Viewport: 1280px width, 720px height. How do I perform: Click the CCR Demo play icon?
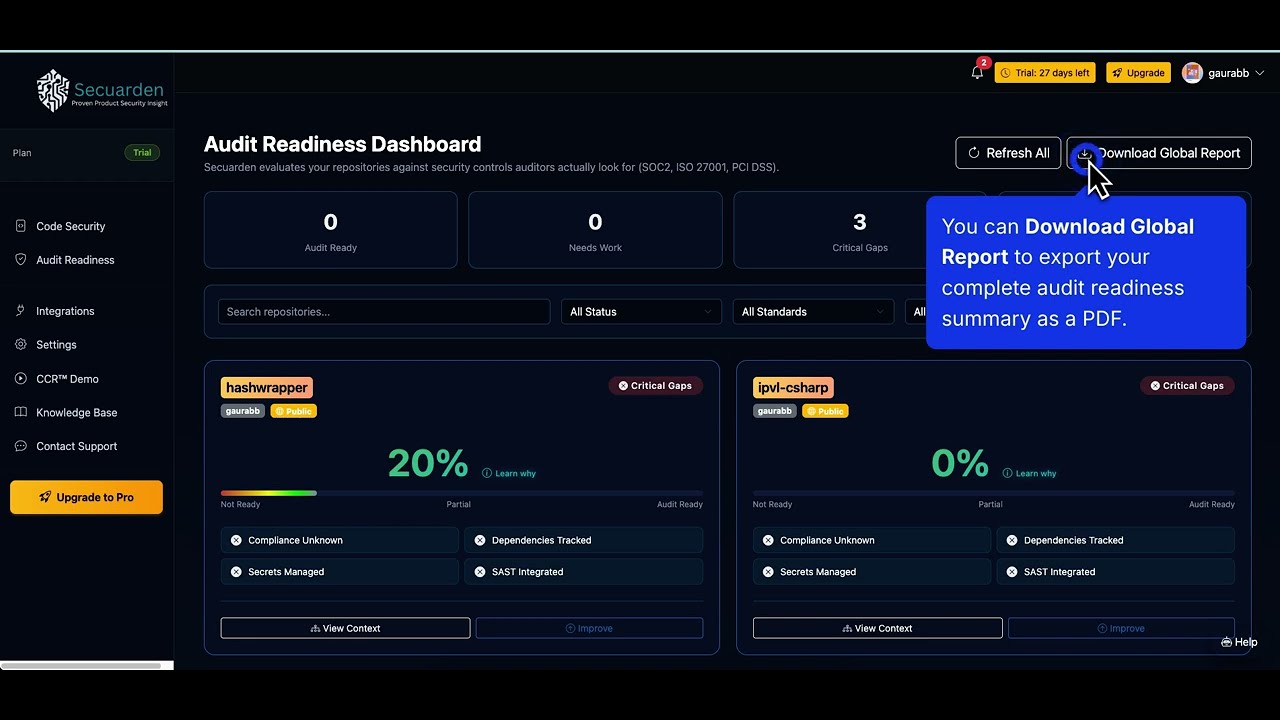click(x=20, y=379)
